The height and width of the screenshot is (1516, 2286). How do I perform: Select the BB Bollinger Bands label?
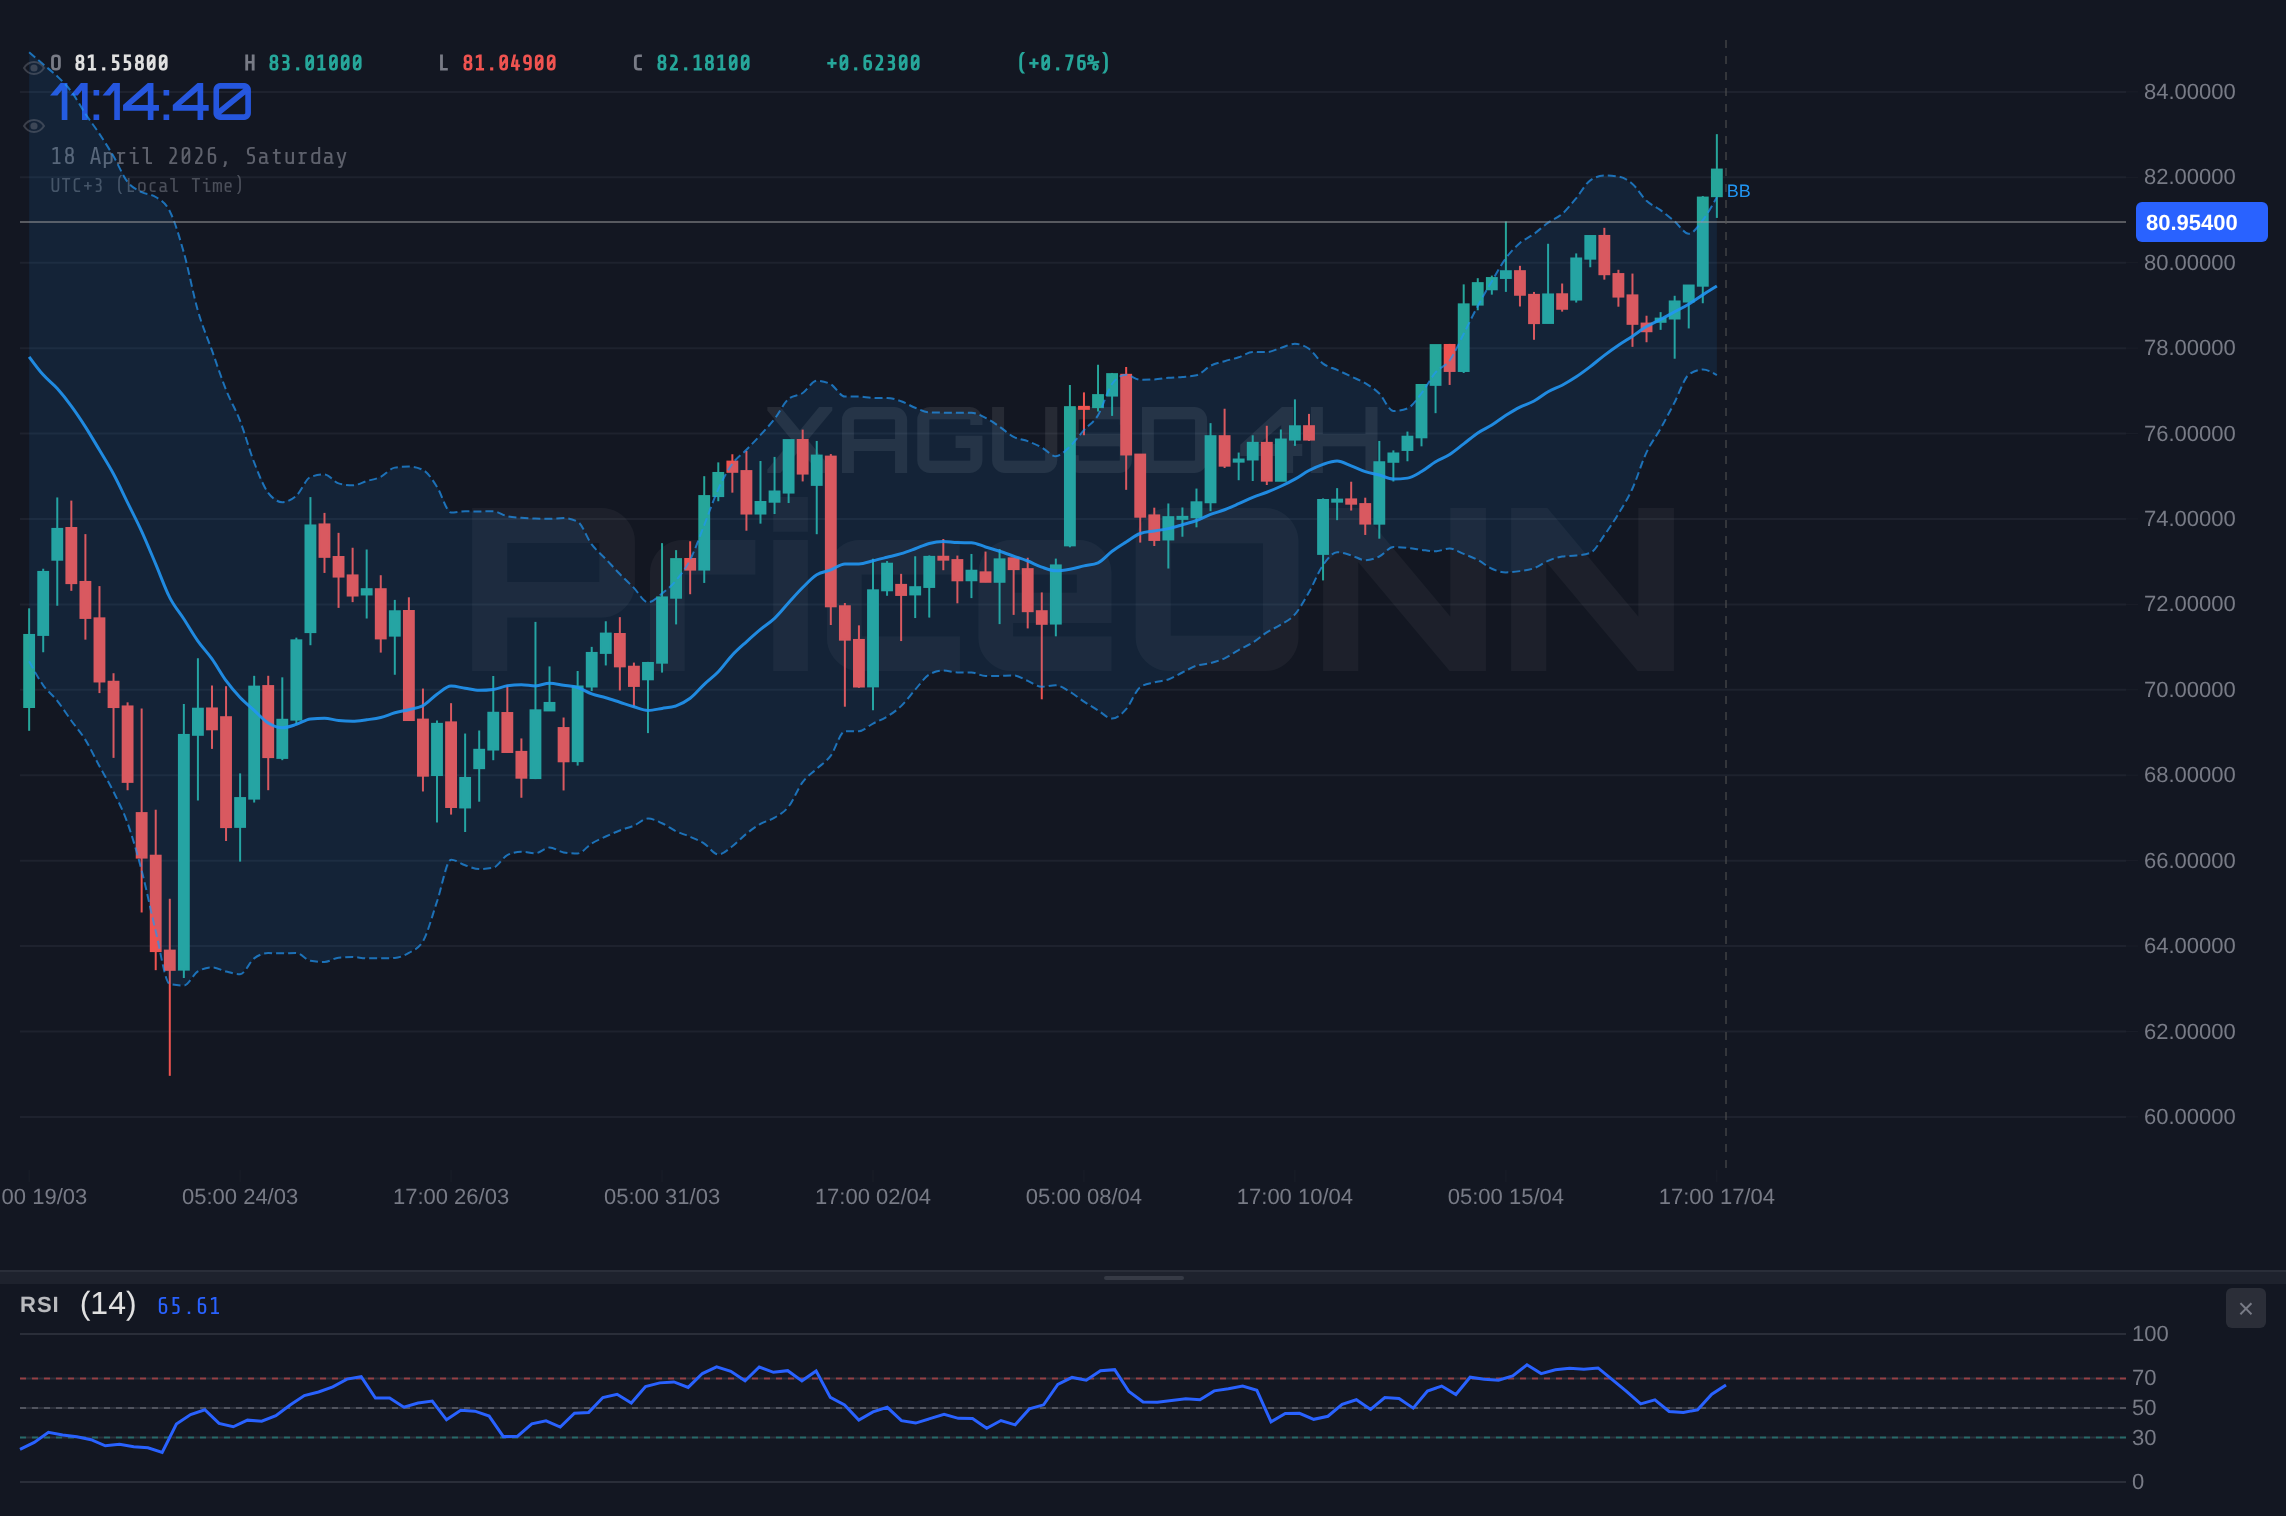1738,191
